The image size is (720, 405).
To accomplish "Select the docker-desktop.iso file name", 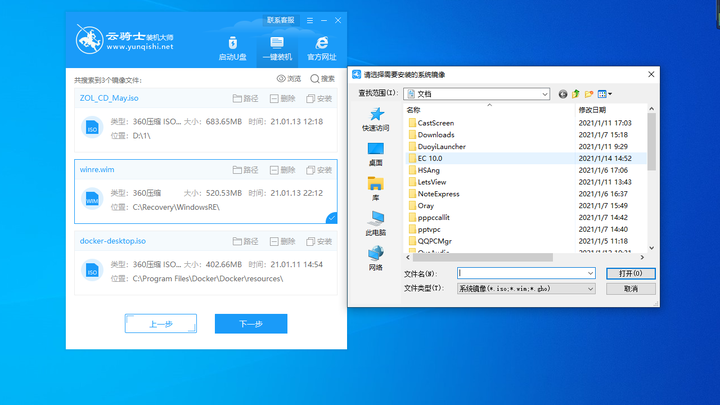I will coord(112,241).
